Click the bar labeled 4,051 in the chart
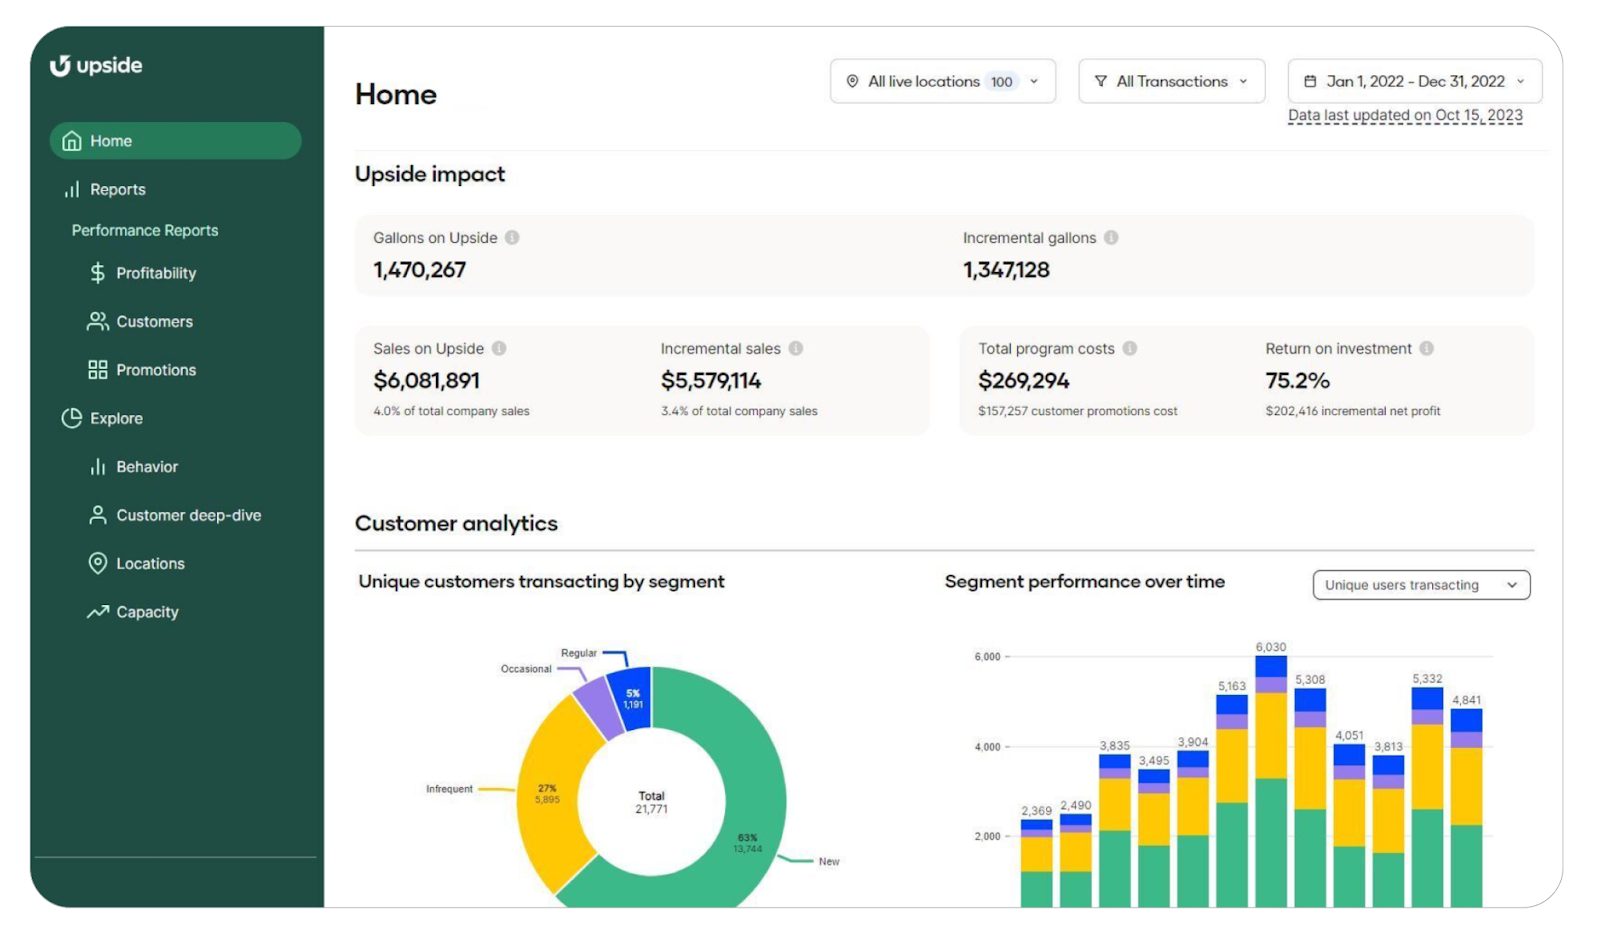Viewport: 1600px width, 938px height. pos(1349,826)
